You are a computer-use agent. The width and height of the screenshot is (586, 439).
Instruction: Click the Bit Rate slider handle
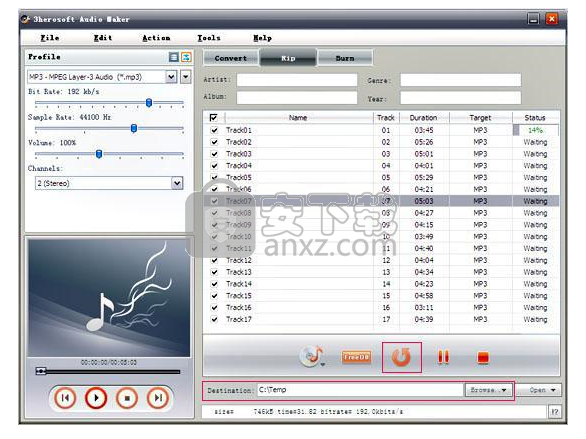click(x=149, y=102)
